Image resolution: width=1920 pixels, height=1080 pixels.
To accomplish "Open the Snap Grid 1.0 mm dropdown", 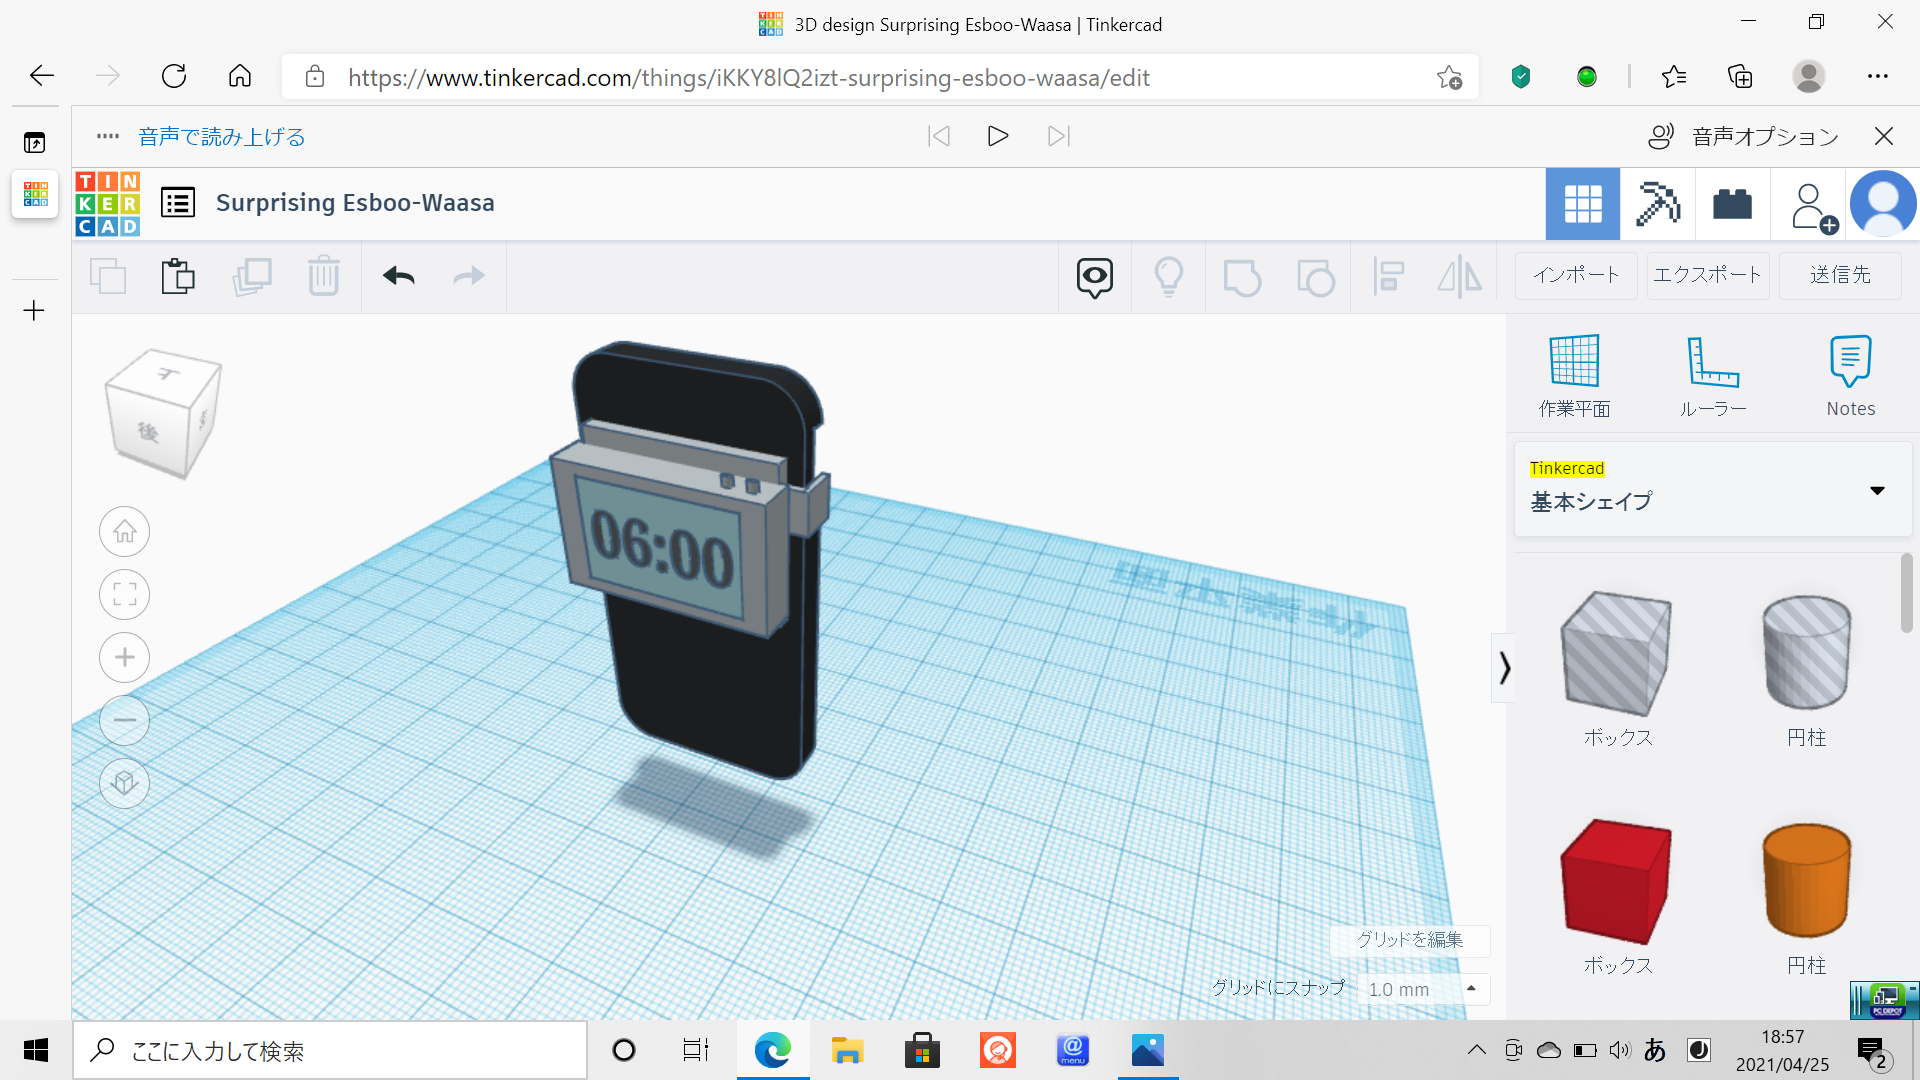I will click(1424, 989).
